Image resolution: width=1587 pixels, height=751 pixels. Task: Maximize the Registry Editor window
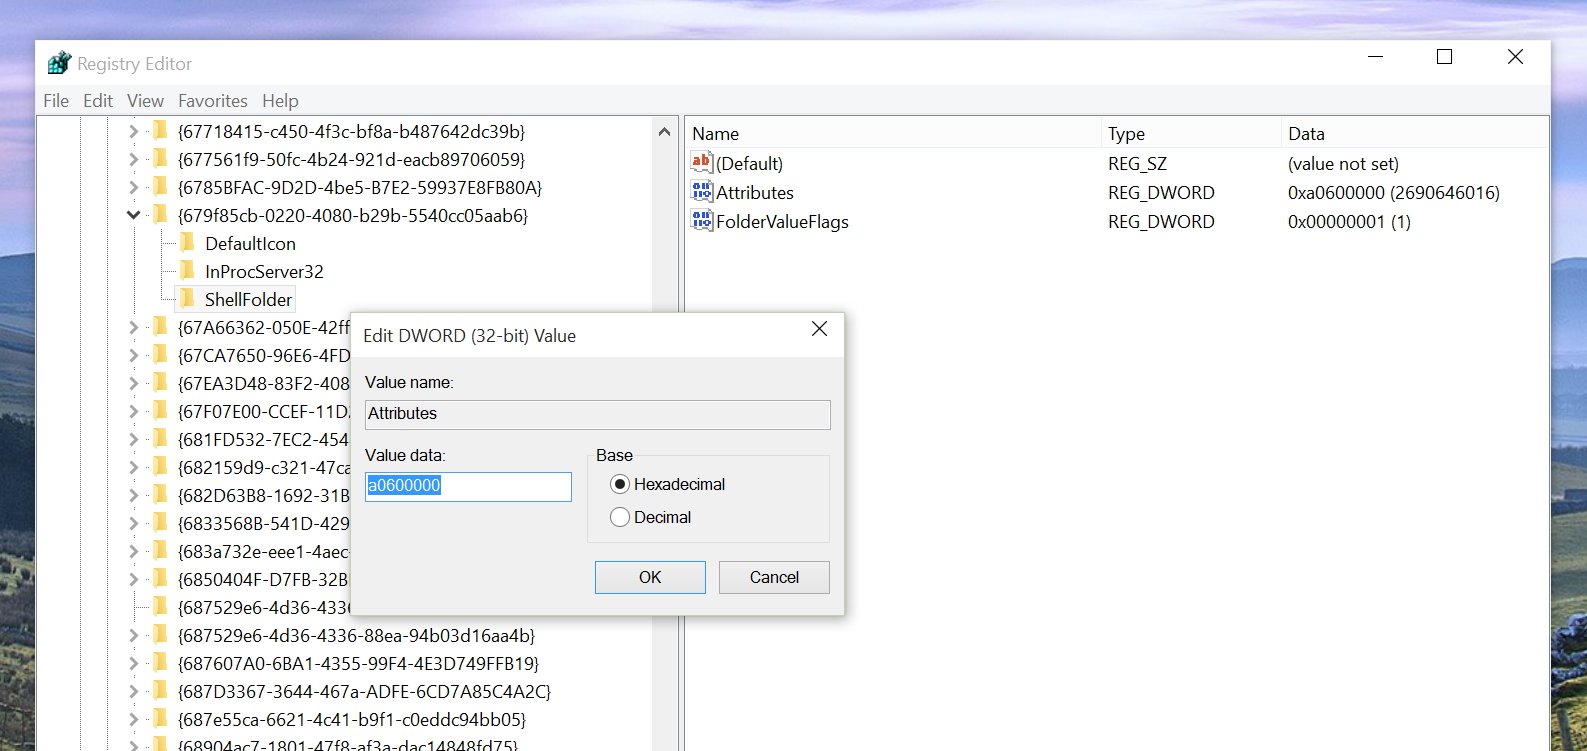(x=1444, y=57)
